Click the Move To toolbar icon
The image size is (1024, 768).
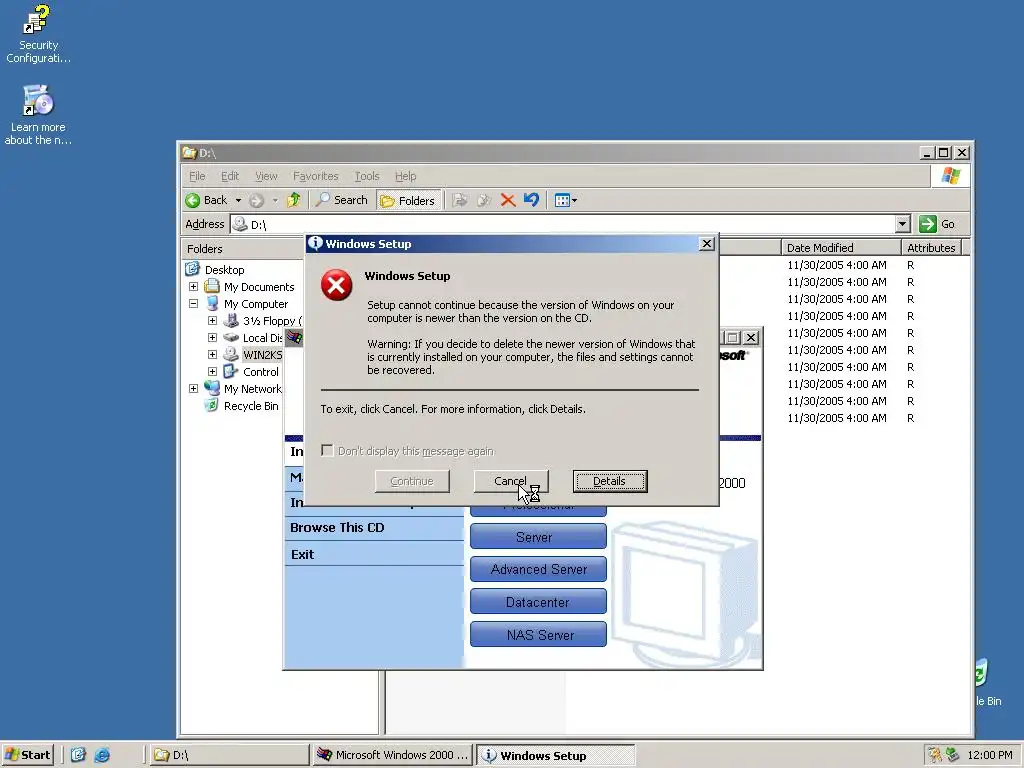pos(460,200)
